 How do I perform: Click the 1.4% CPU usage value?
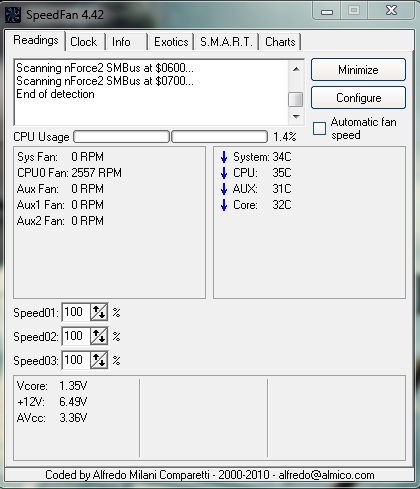[285, 137]
